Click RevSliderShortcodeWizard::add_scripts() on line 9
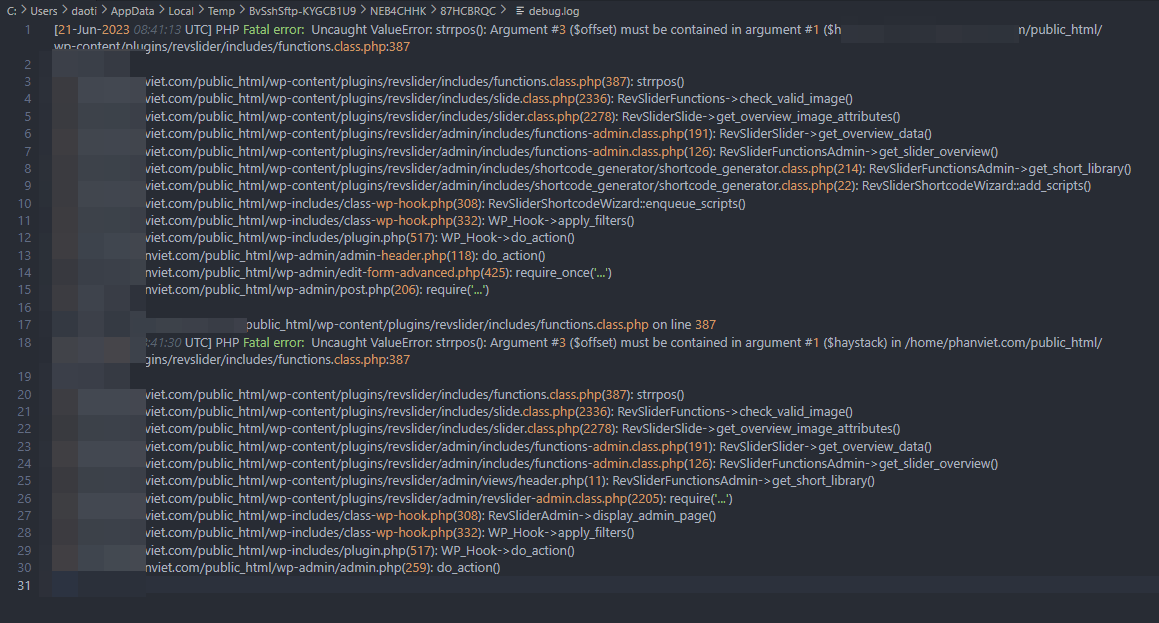 click(x=976, y=186)
